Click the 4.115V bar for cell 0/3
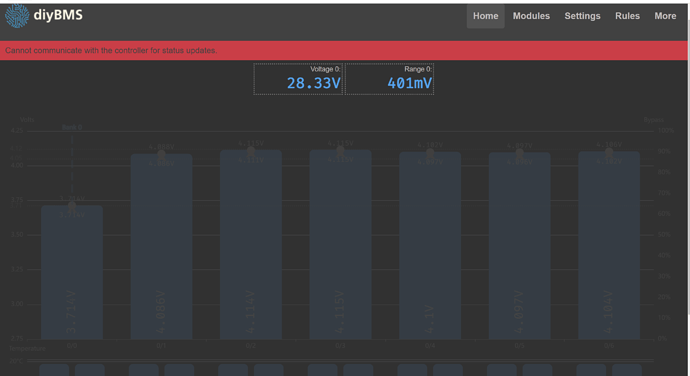Viewport: 690px width, 376px height. coord(340,244)
